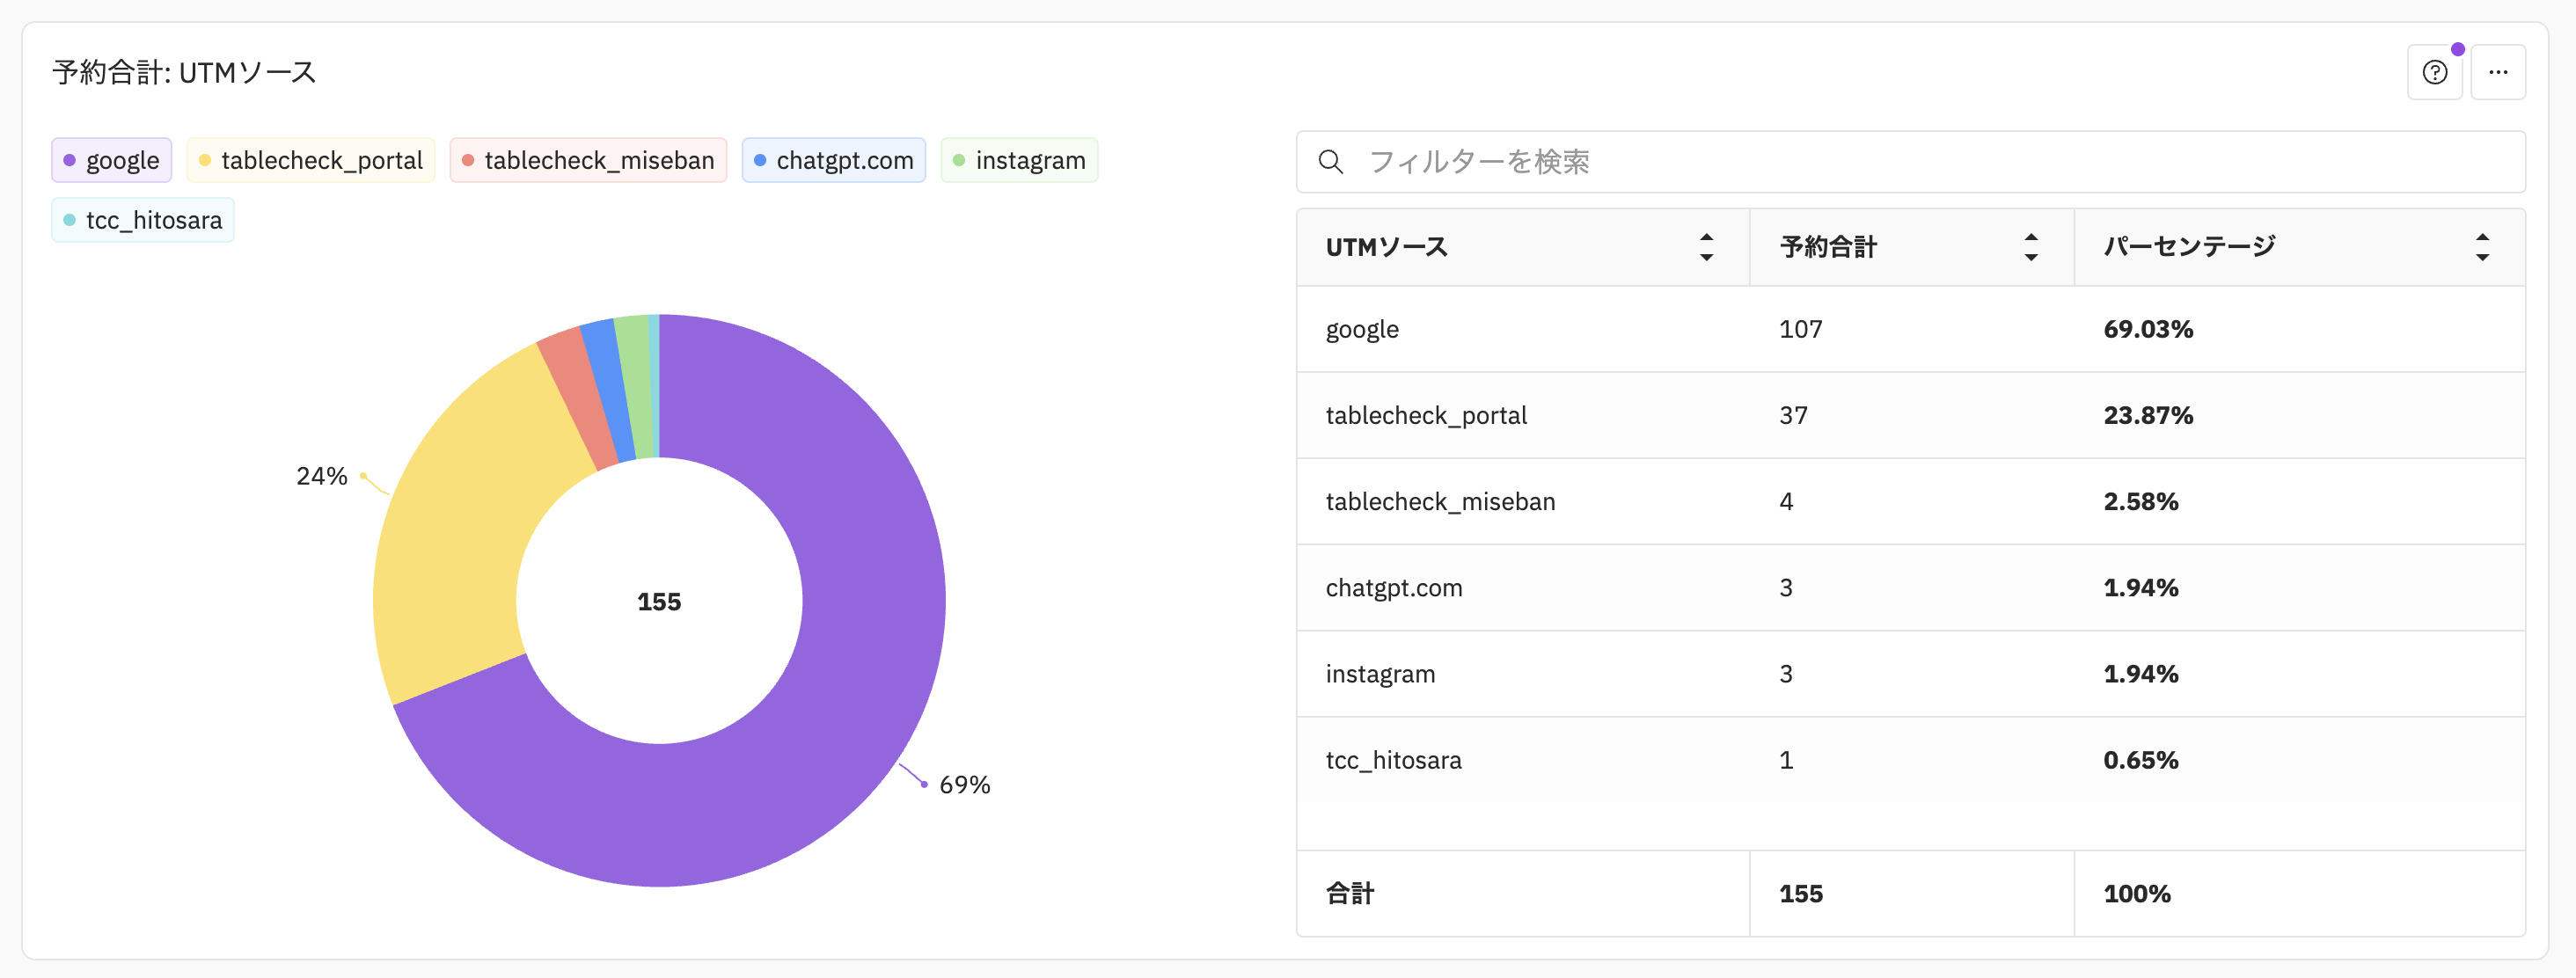Open the three-dots more options menu
This screenshot has height=978, width=2576.
tap(2498, 72)
